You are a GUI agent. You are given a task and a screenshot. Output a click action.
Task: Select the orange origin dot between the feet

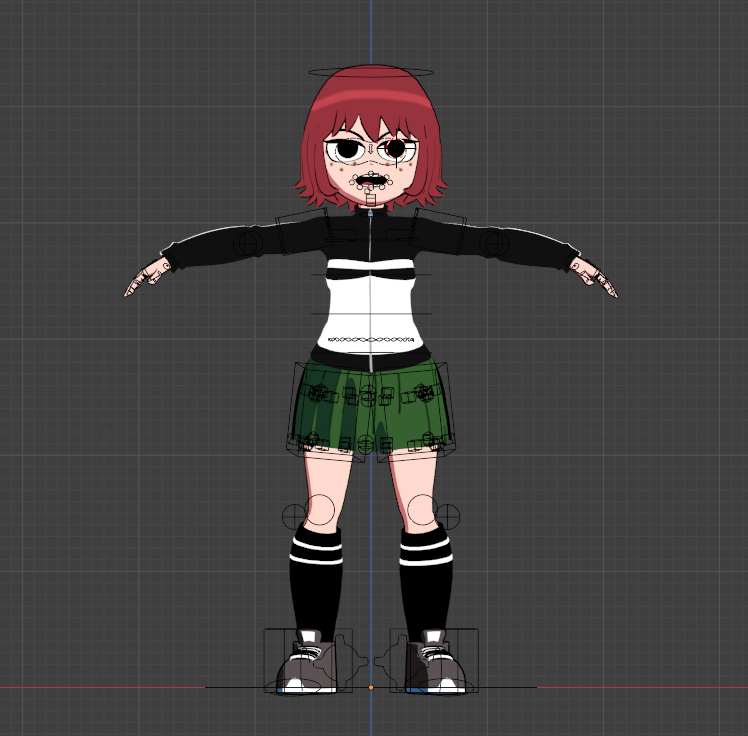371,687
